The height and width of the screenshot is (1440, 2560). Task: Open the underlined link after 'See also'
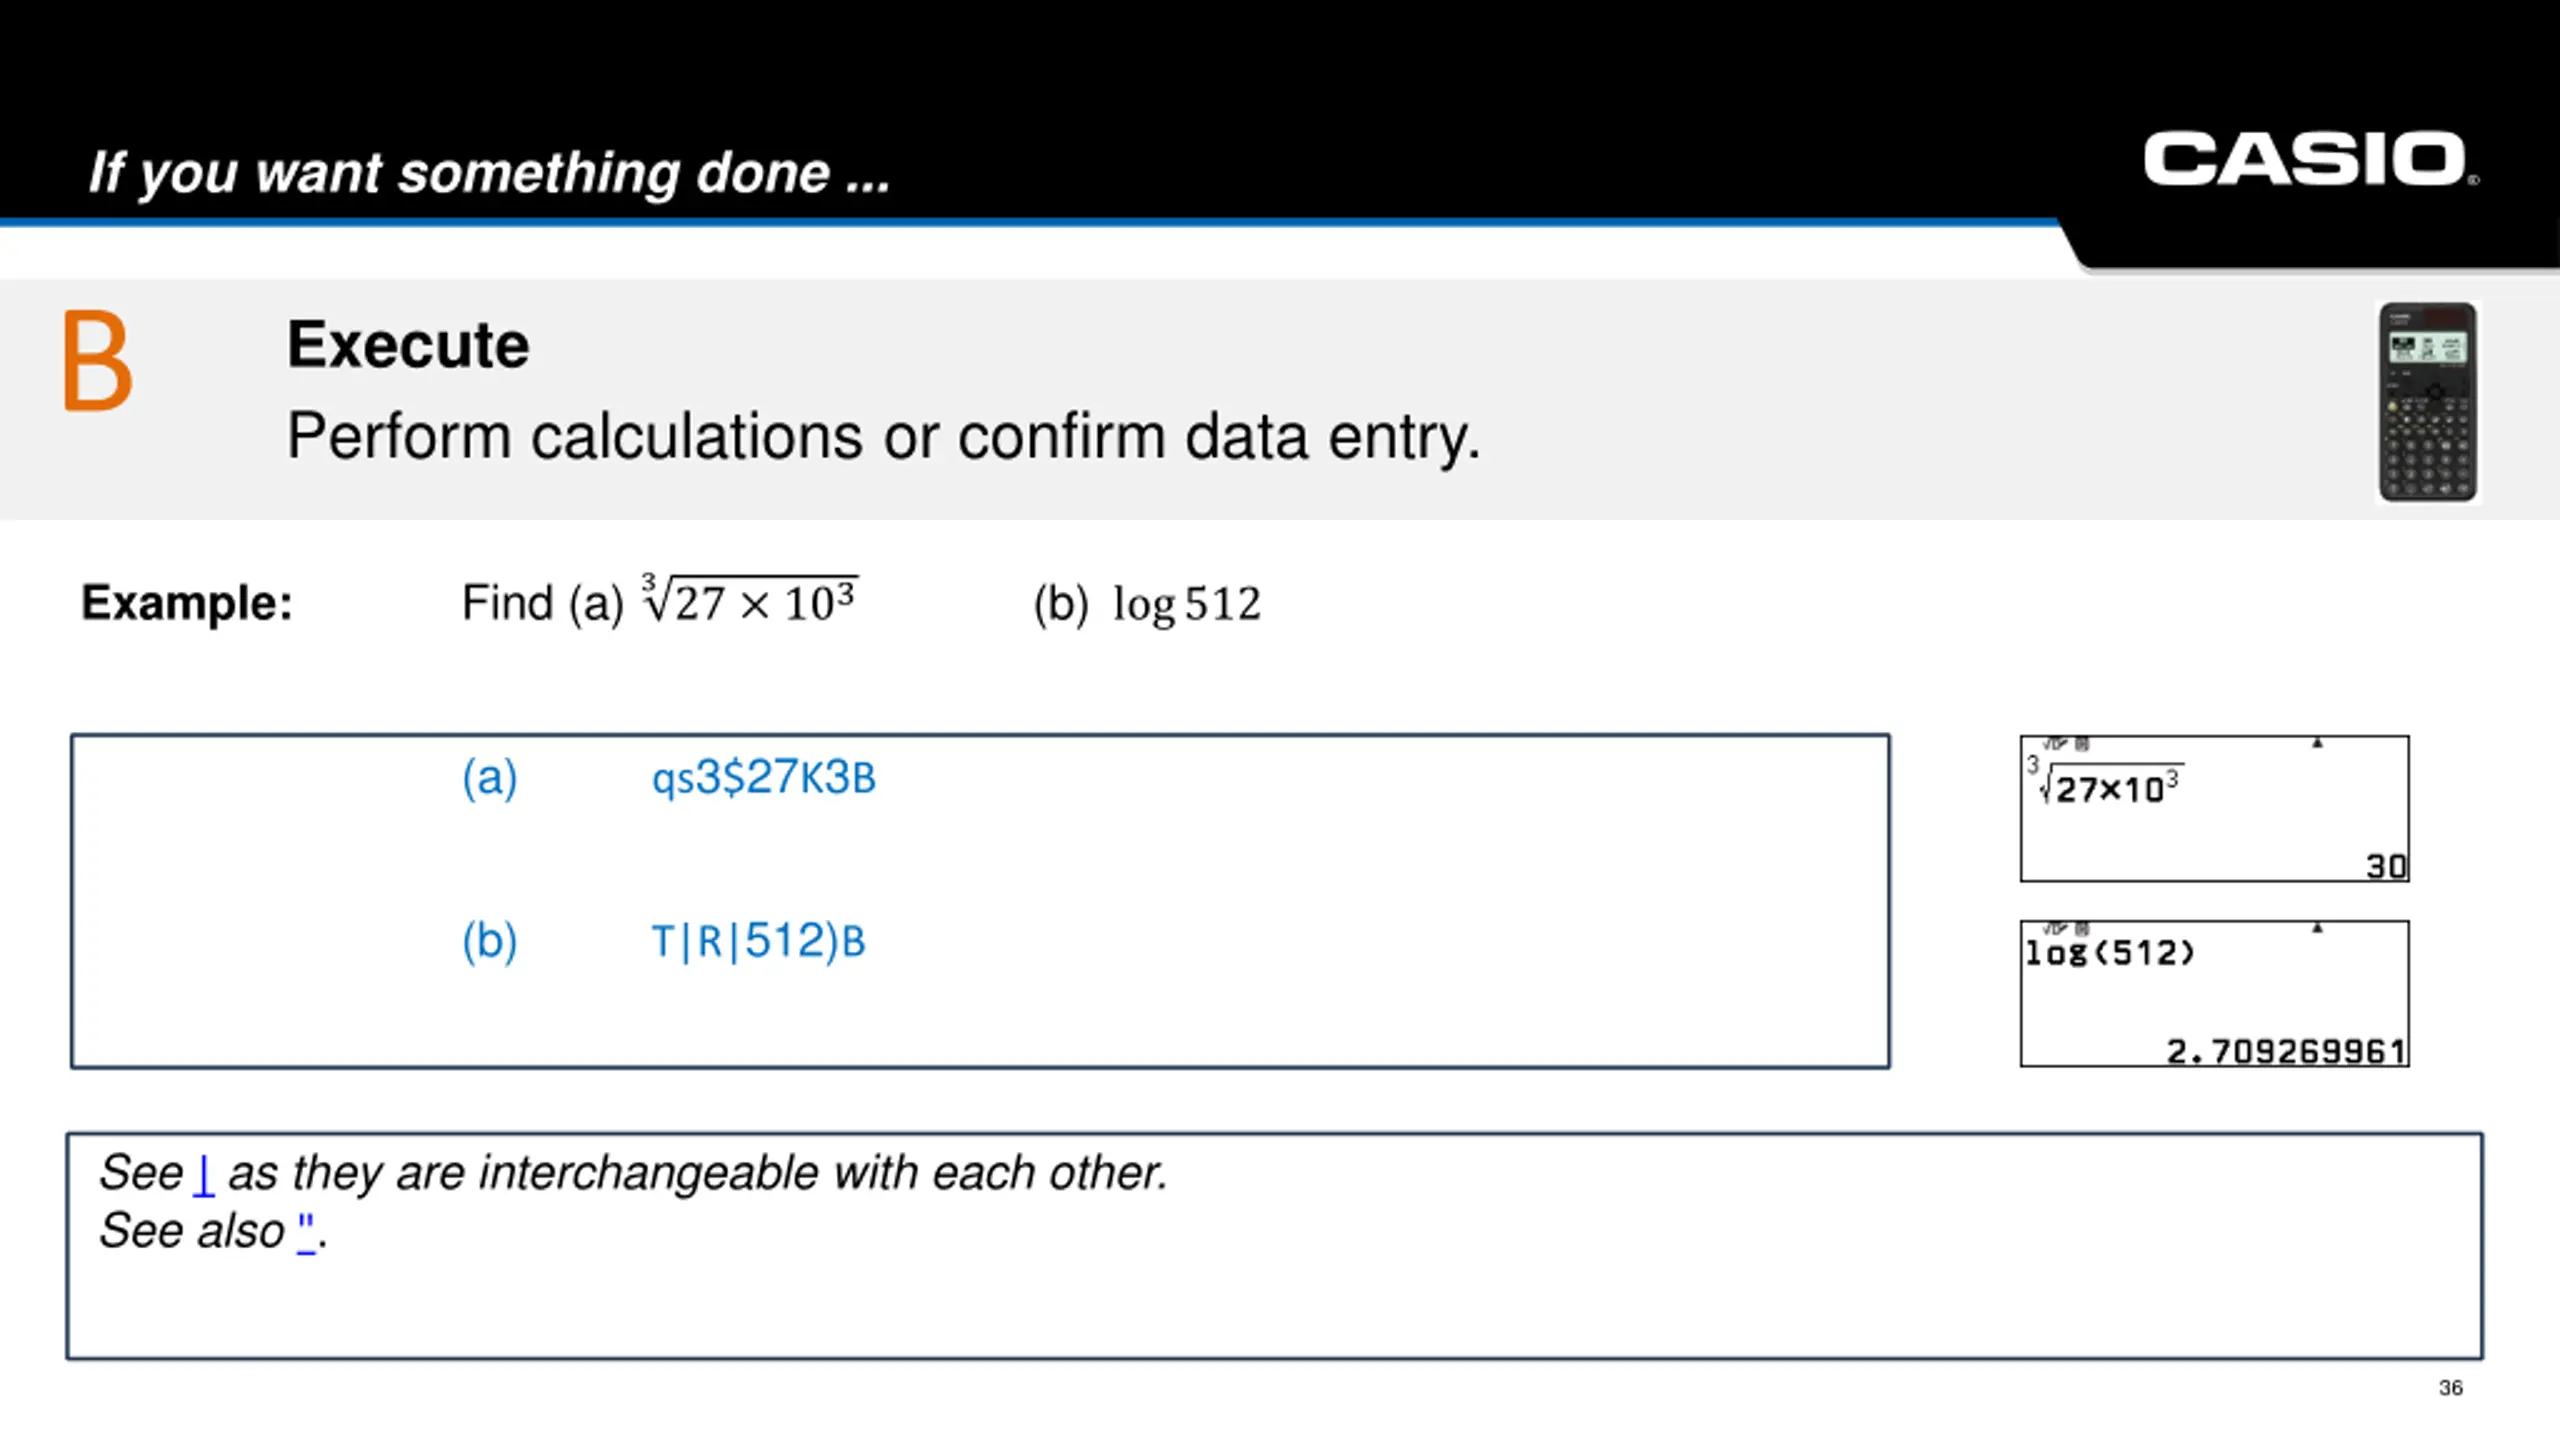pos(307,1231)
